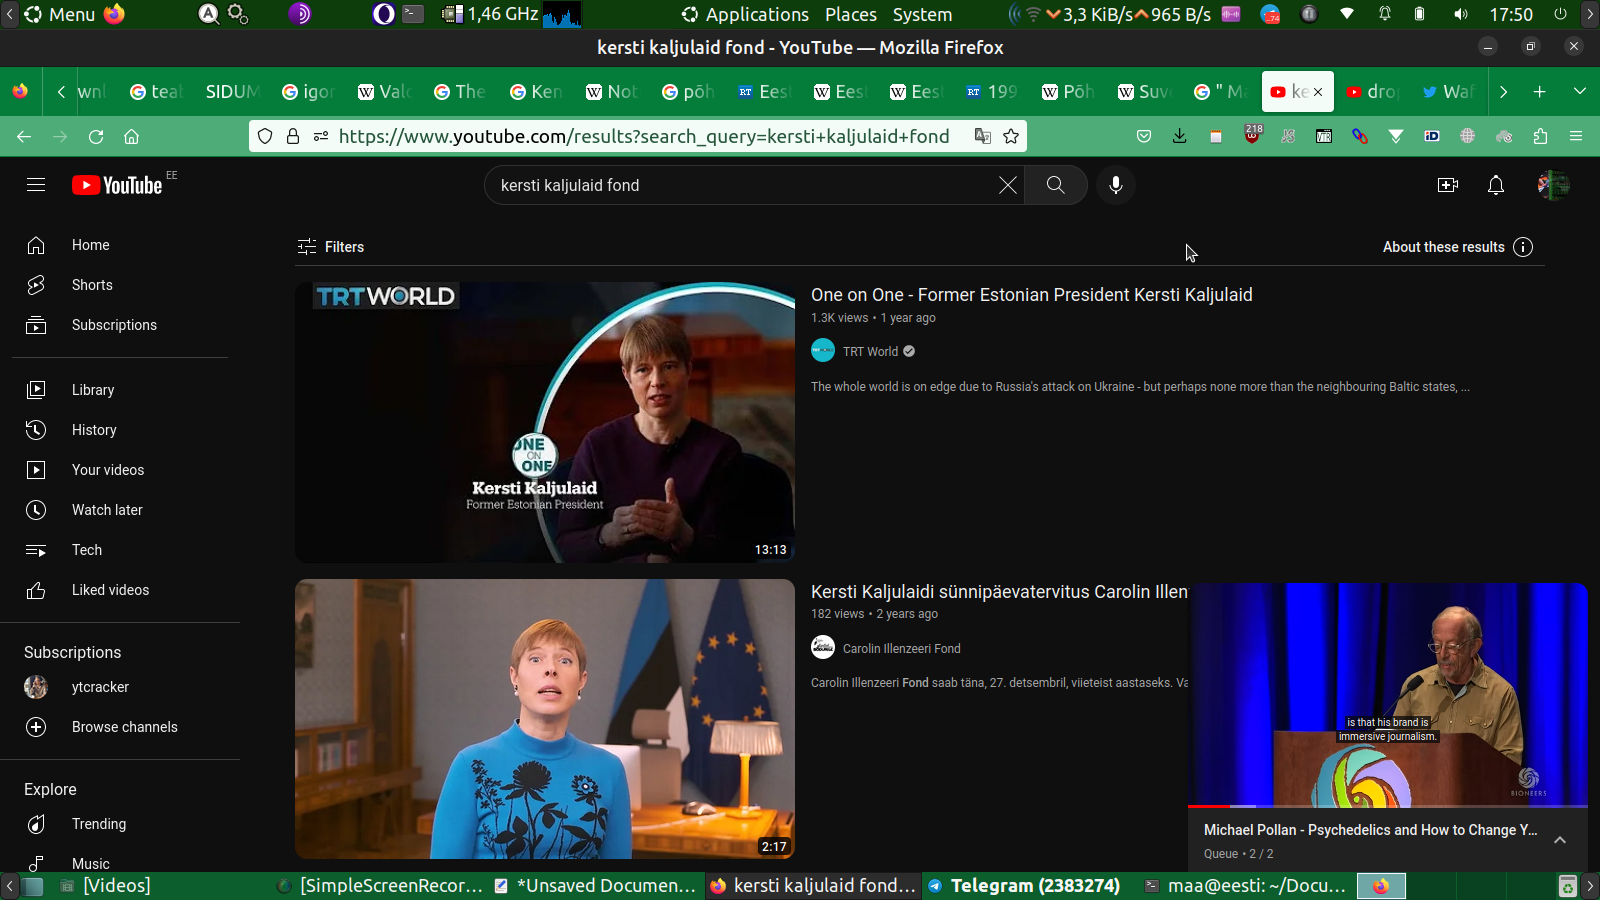Open the tracking protection shield panel

(265, 136)
